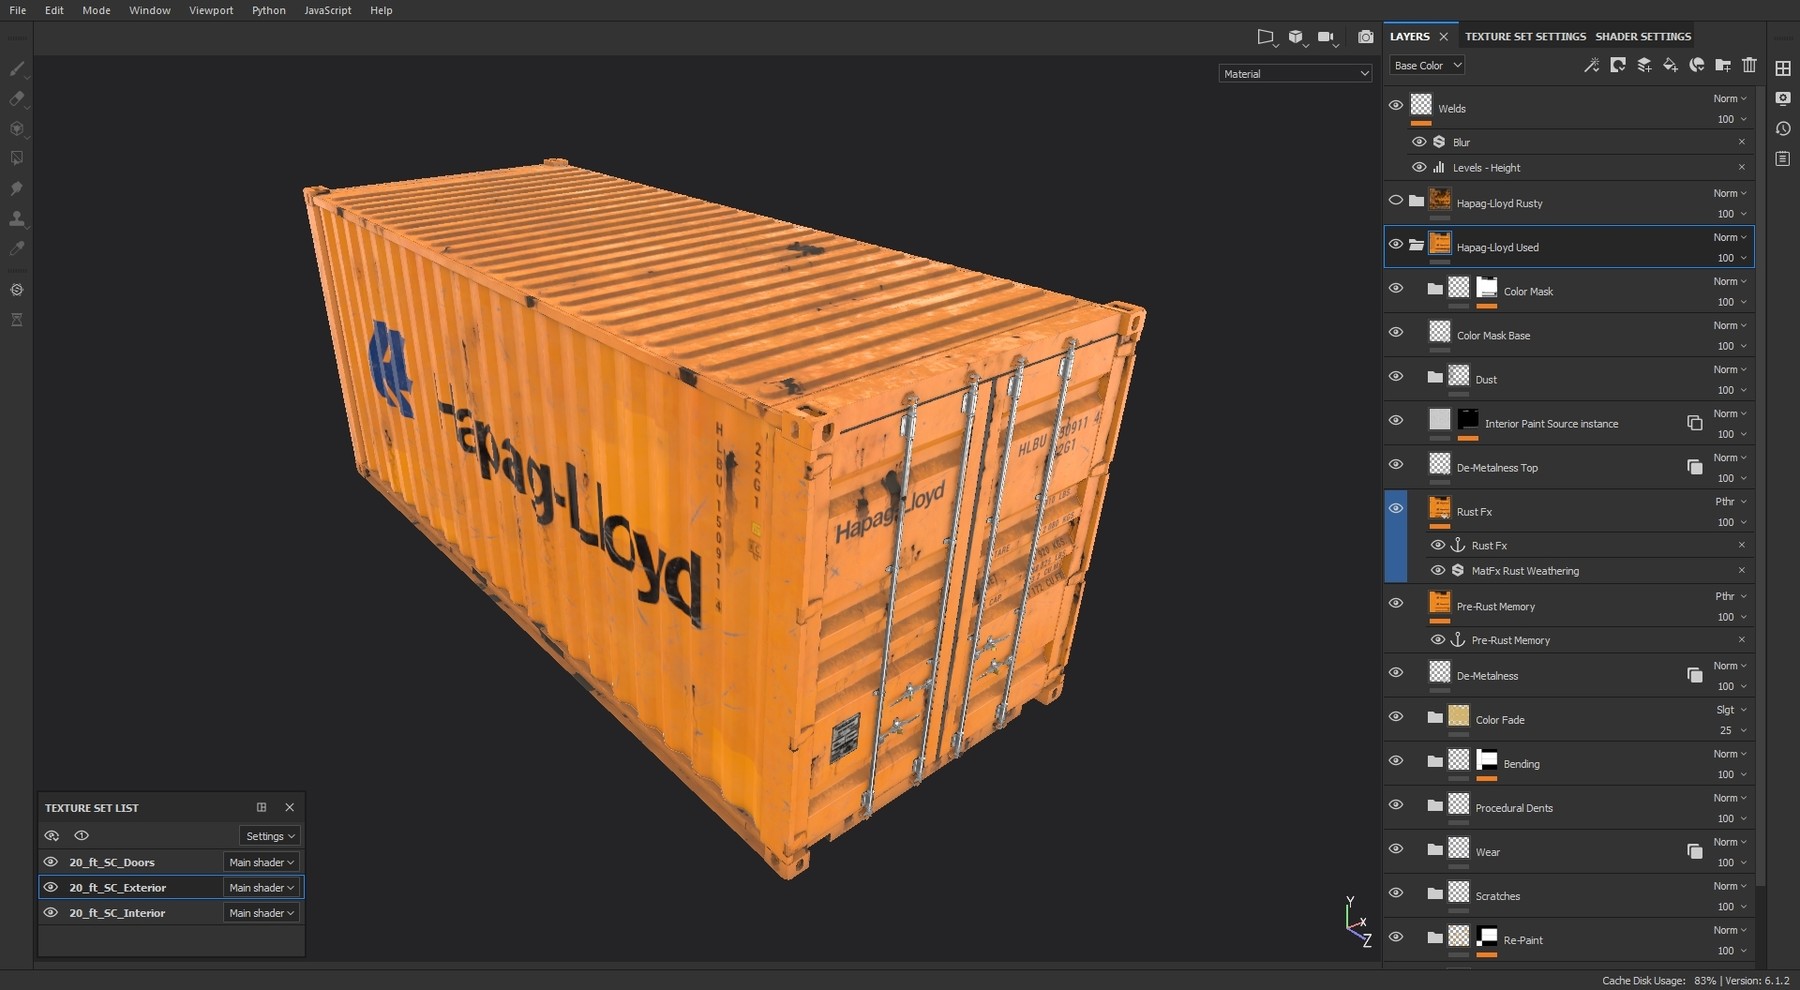Open the Main shader dropdown for 20_ft_SC_Doors
Image resolution: width=1800 pixels, height=990 pixels.
[x=261, y=862]
